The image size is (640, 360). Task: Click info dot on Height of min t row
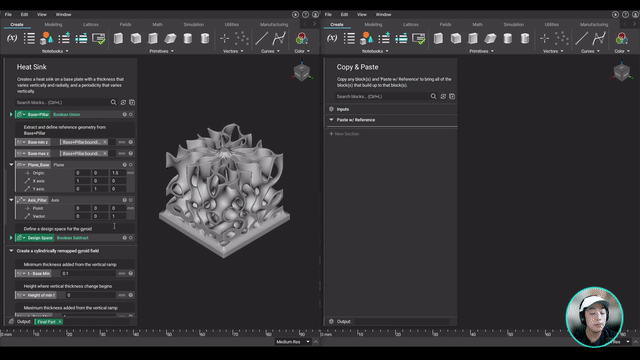tap(131, 295)
